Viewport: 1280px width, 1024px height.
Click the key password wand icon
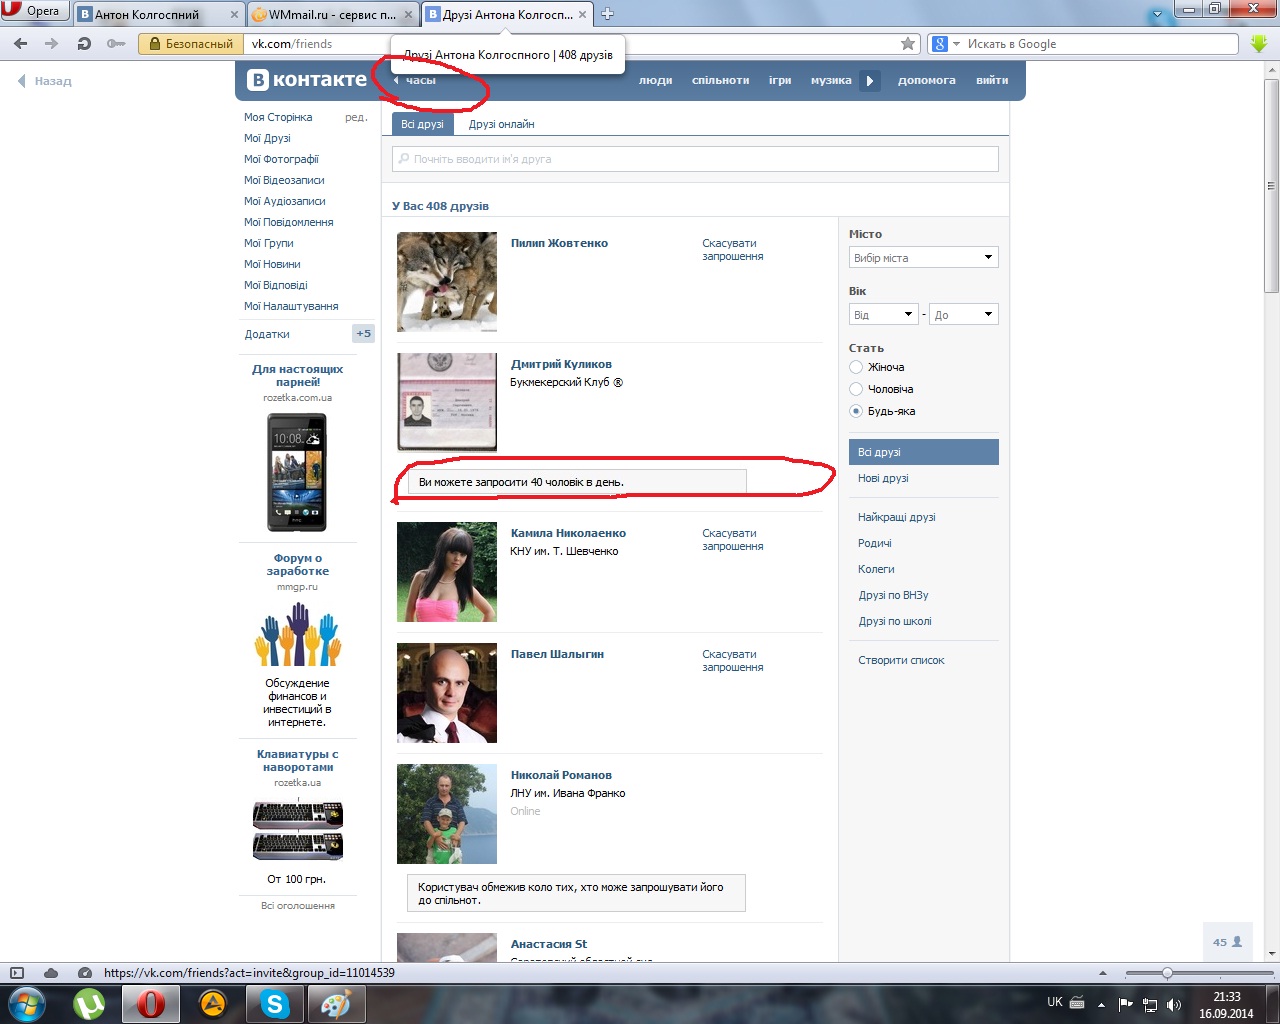(x=116, y=44)
